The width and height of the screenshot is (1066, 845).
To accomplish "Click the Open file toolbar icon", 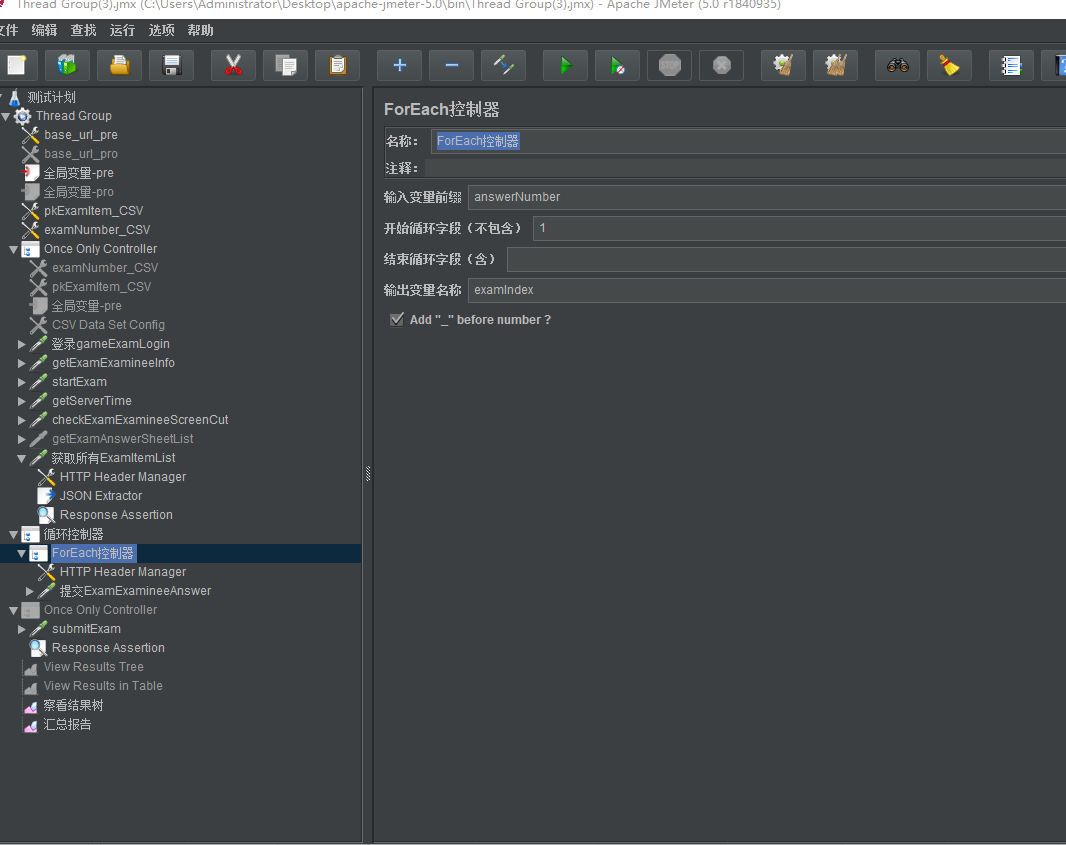I will tap(120, 65).
